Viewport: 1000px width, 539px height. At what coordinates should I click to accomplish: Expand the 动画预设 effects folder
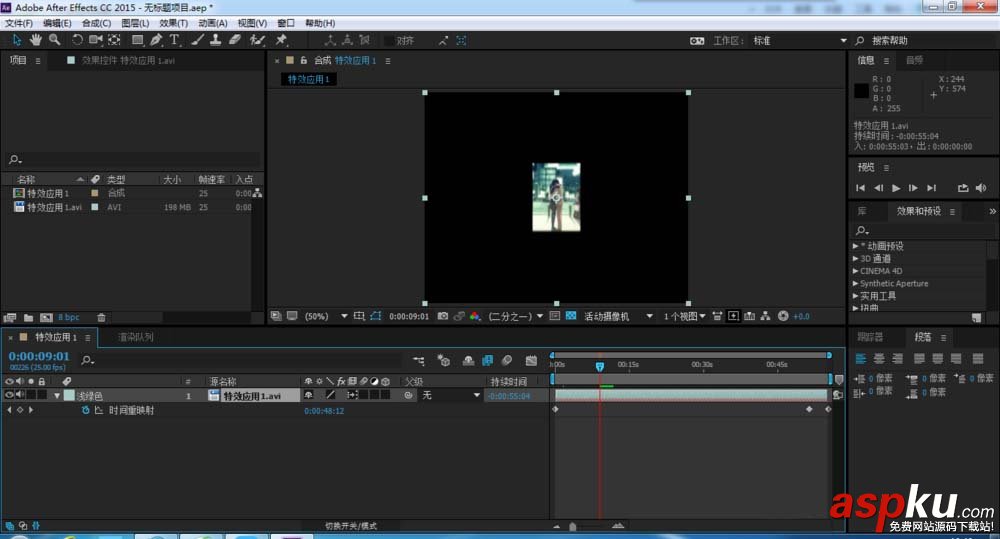coord(856,246)
